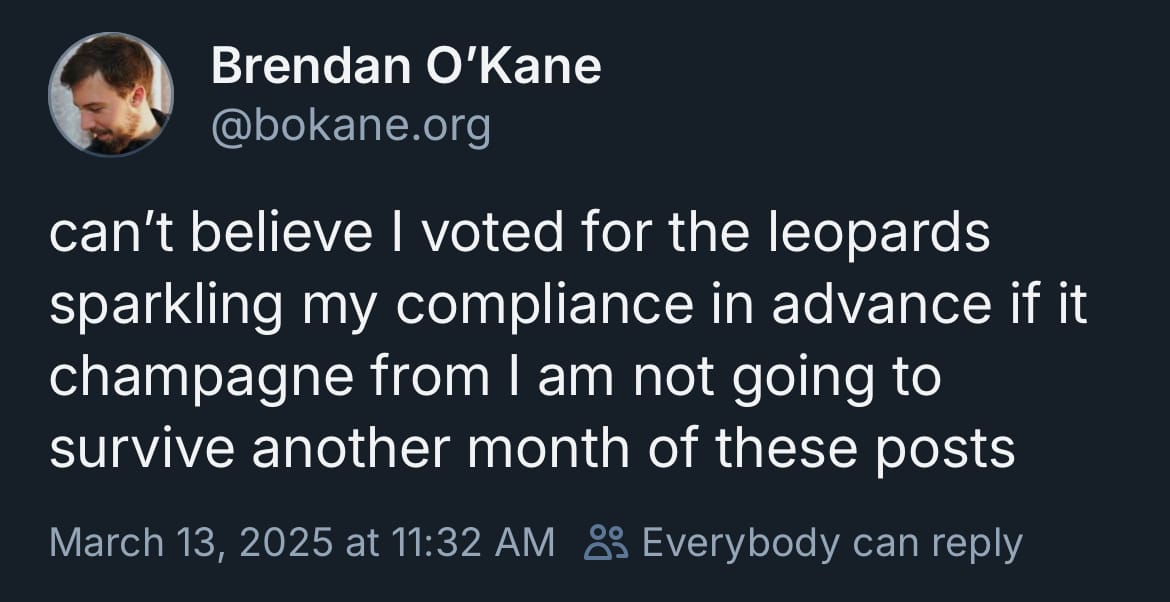
Task: Click the word "these" in the post
Action: [x=786, y=451]
